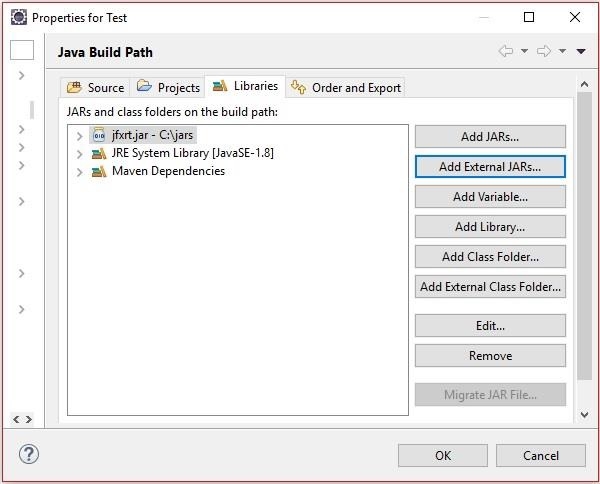Select the Maven Dependencies entry
Image resolution: width=600 pixels, height=484 pixels.
168,171
